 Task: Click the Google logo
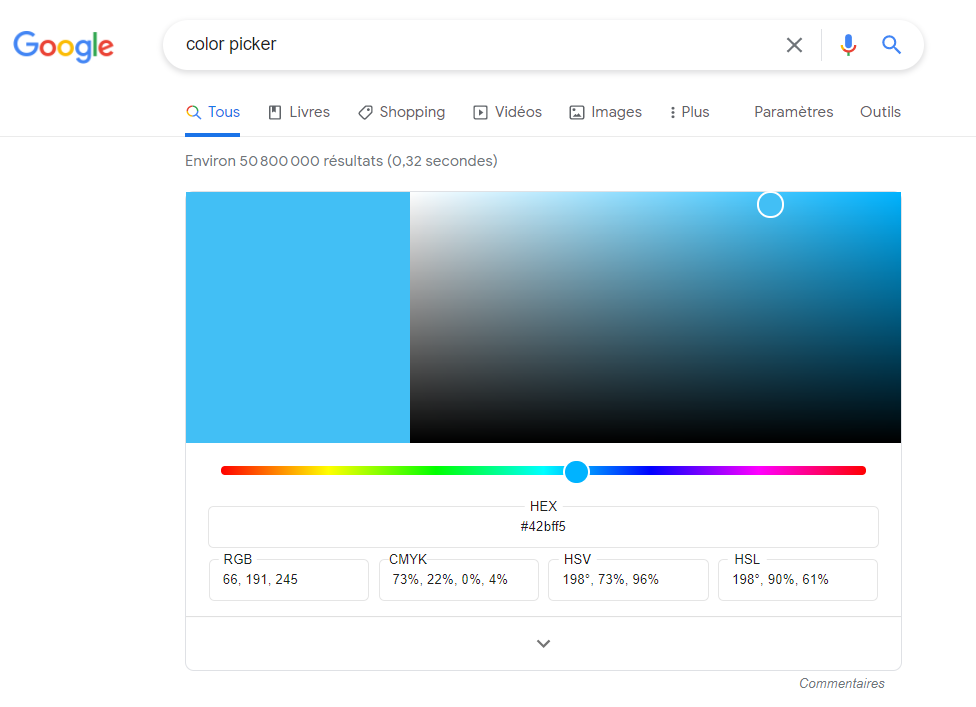click(x=63, y=46)
